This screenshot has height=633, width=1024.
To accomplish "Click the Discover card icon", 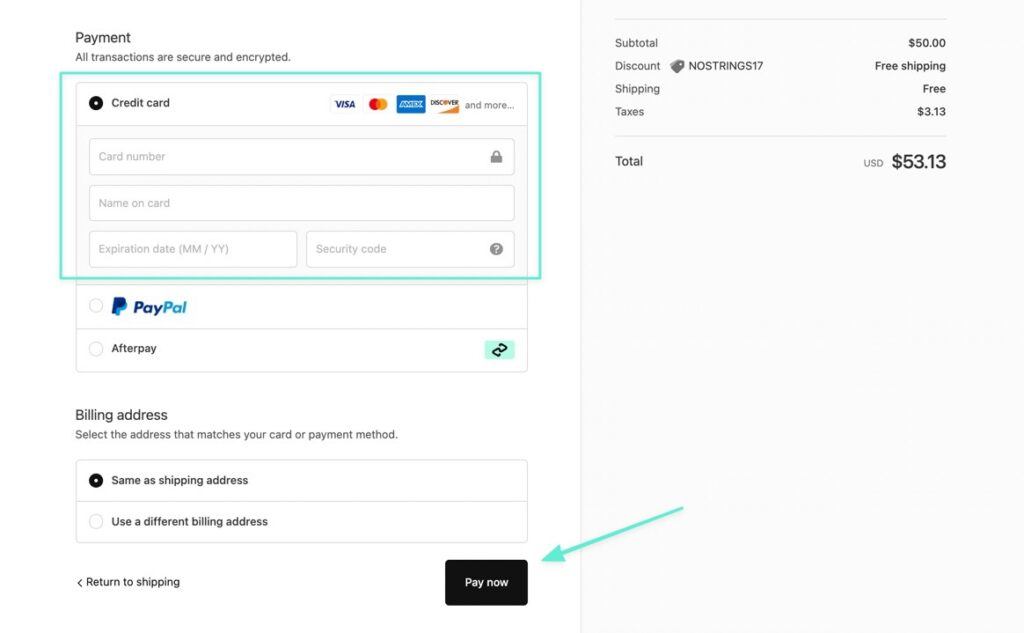I will (444, 103).
